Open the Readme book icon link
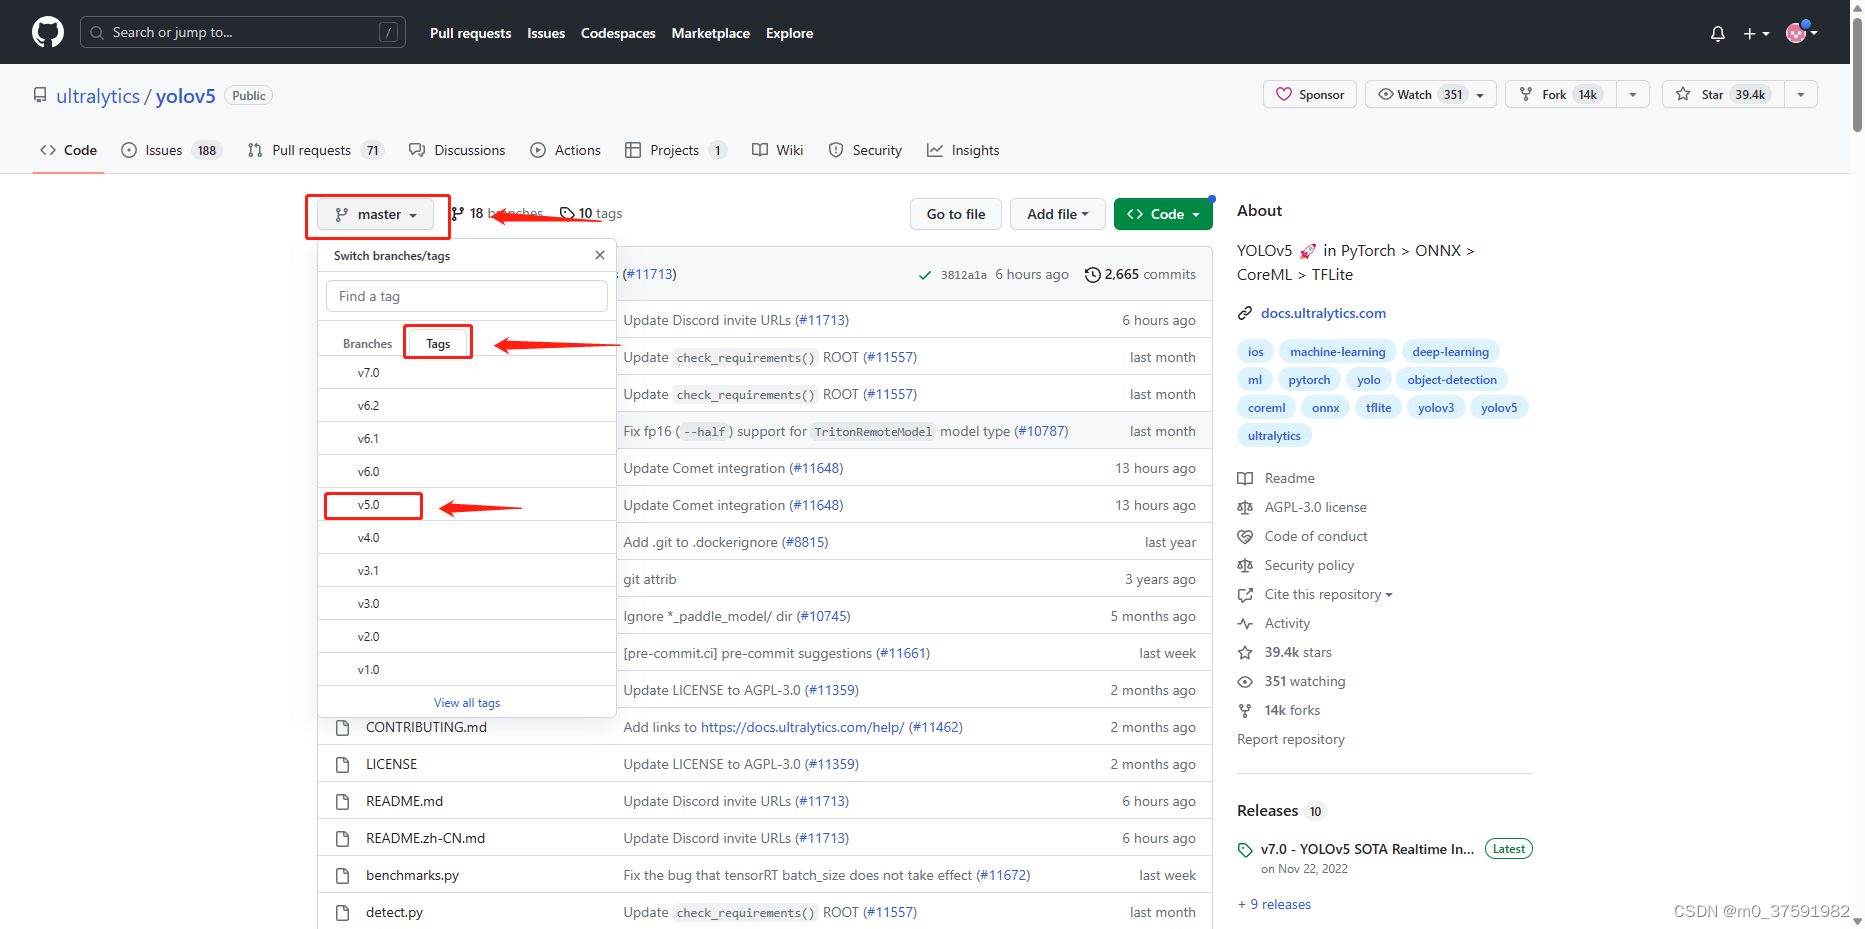 pos(1245,478)
